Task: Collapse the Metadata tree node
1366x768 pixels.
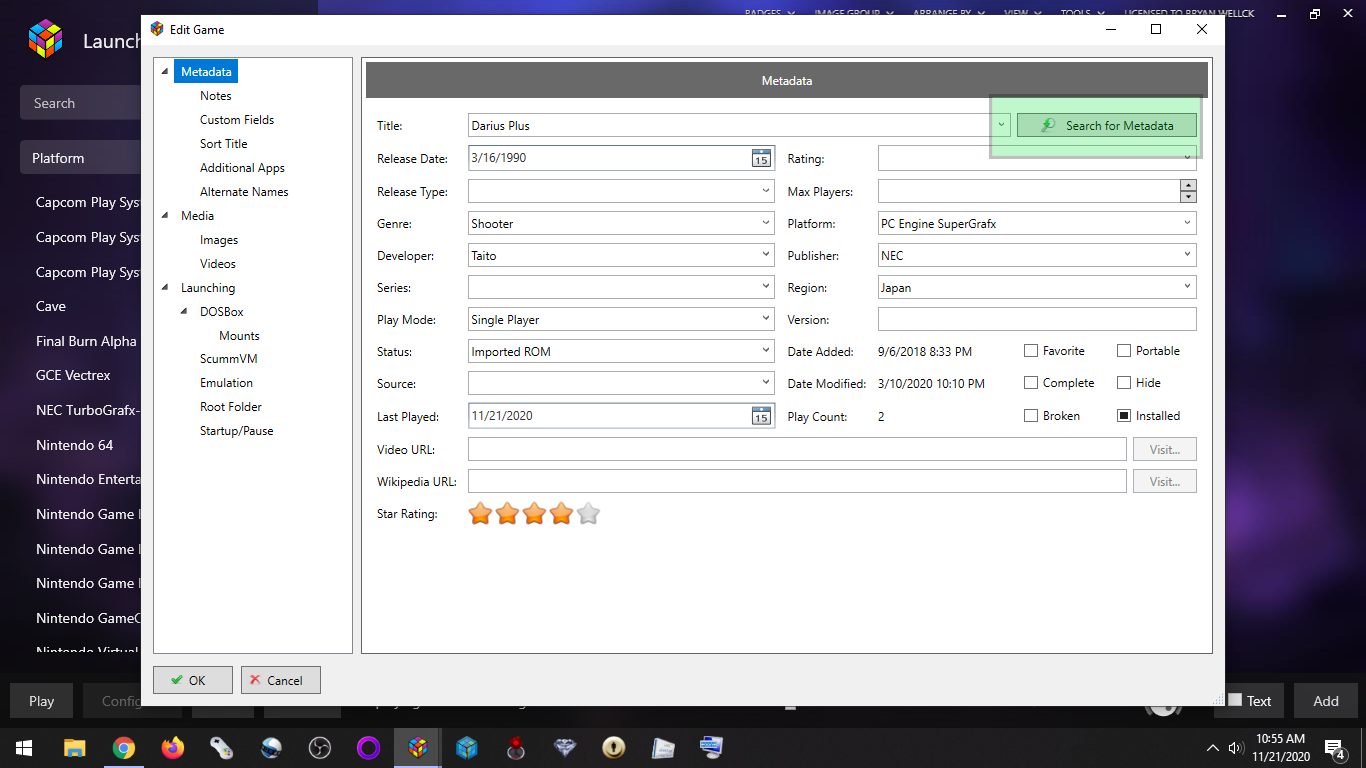Action: point(165,72)
